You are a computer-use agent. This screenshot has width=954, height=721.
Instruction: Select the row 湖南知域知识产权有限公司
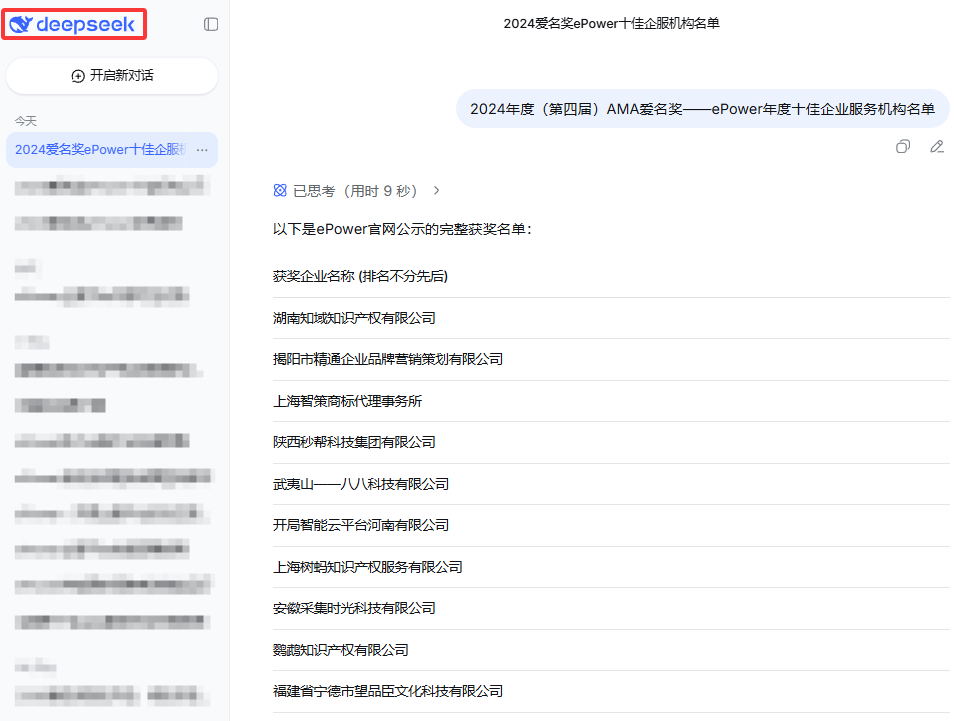354,318
